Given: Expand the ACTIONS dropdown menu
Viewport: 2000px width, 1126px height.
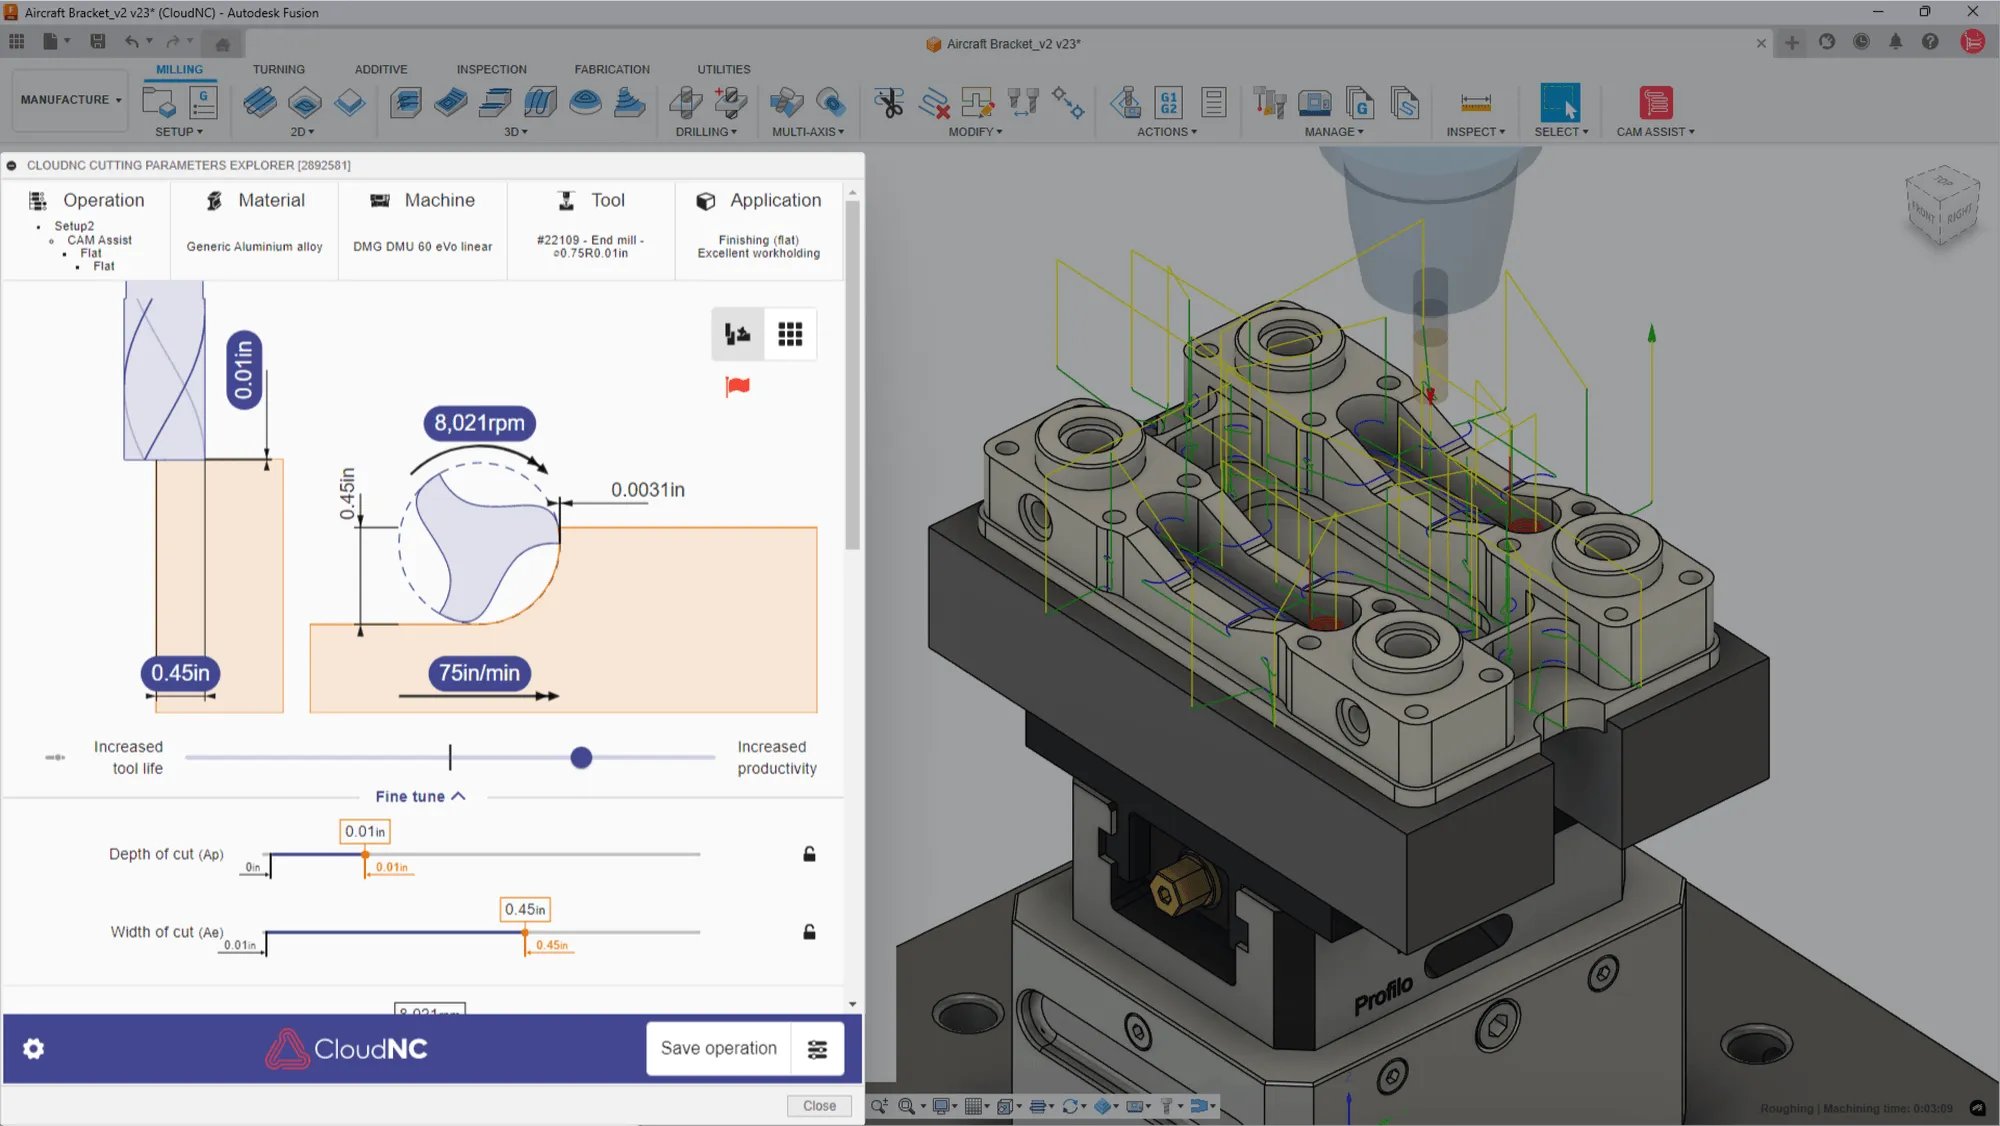Looking at the screenshot, I should (1166, 132).
